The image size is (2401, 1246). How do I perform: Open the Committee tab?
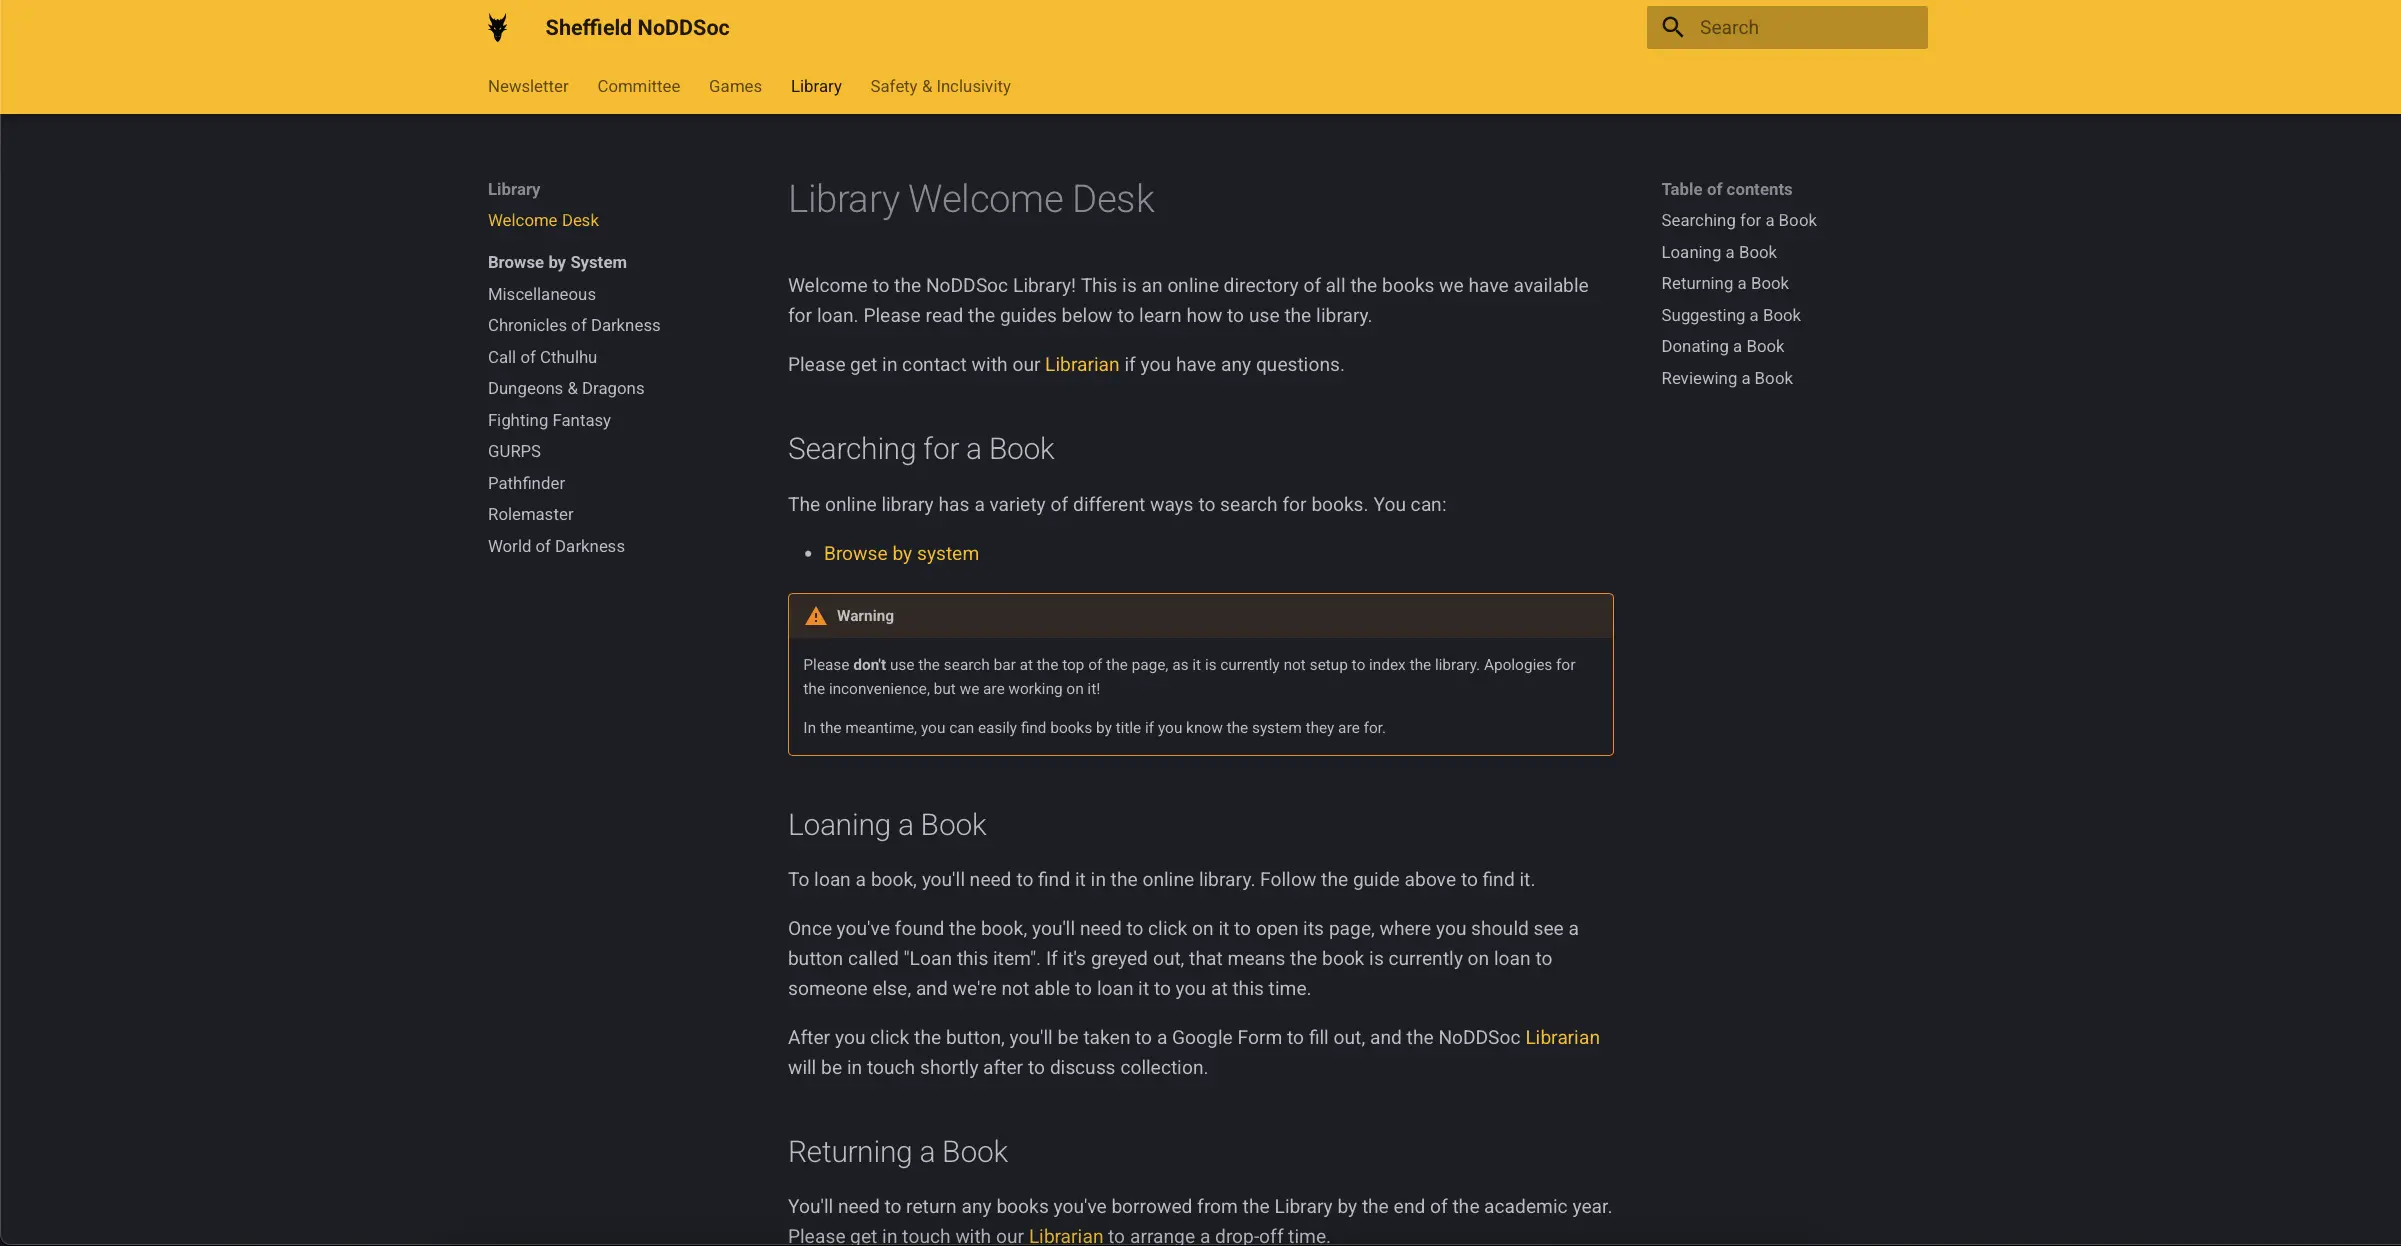tap(638, 86)
